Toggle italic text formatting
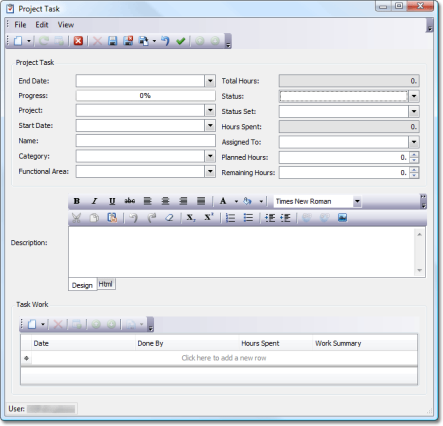Image resolution: width=443 pixels, height=426 pixels. [x=94, y=201]
